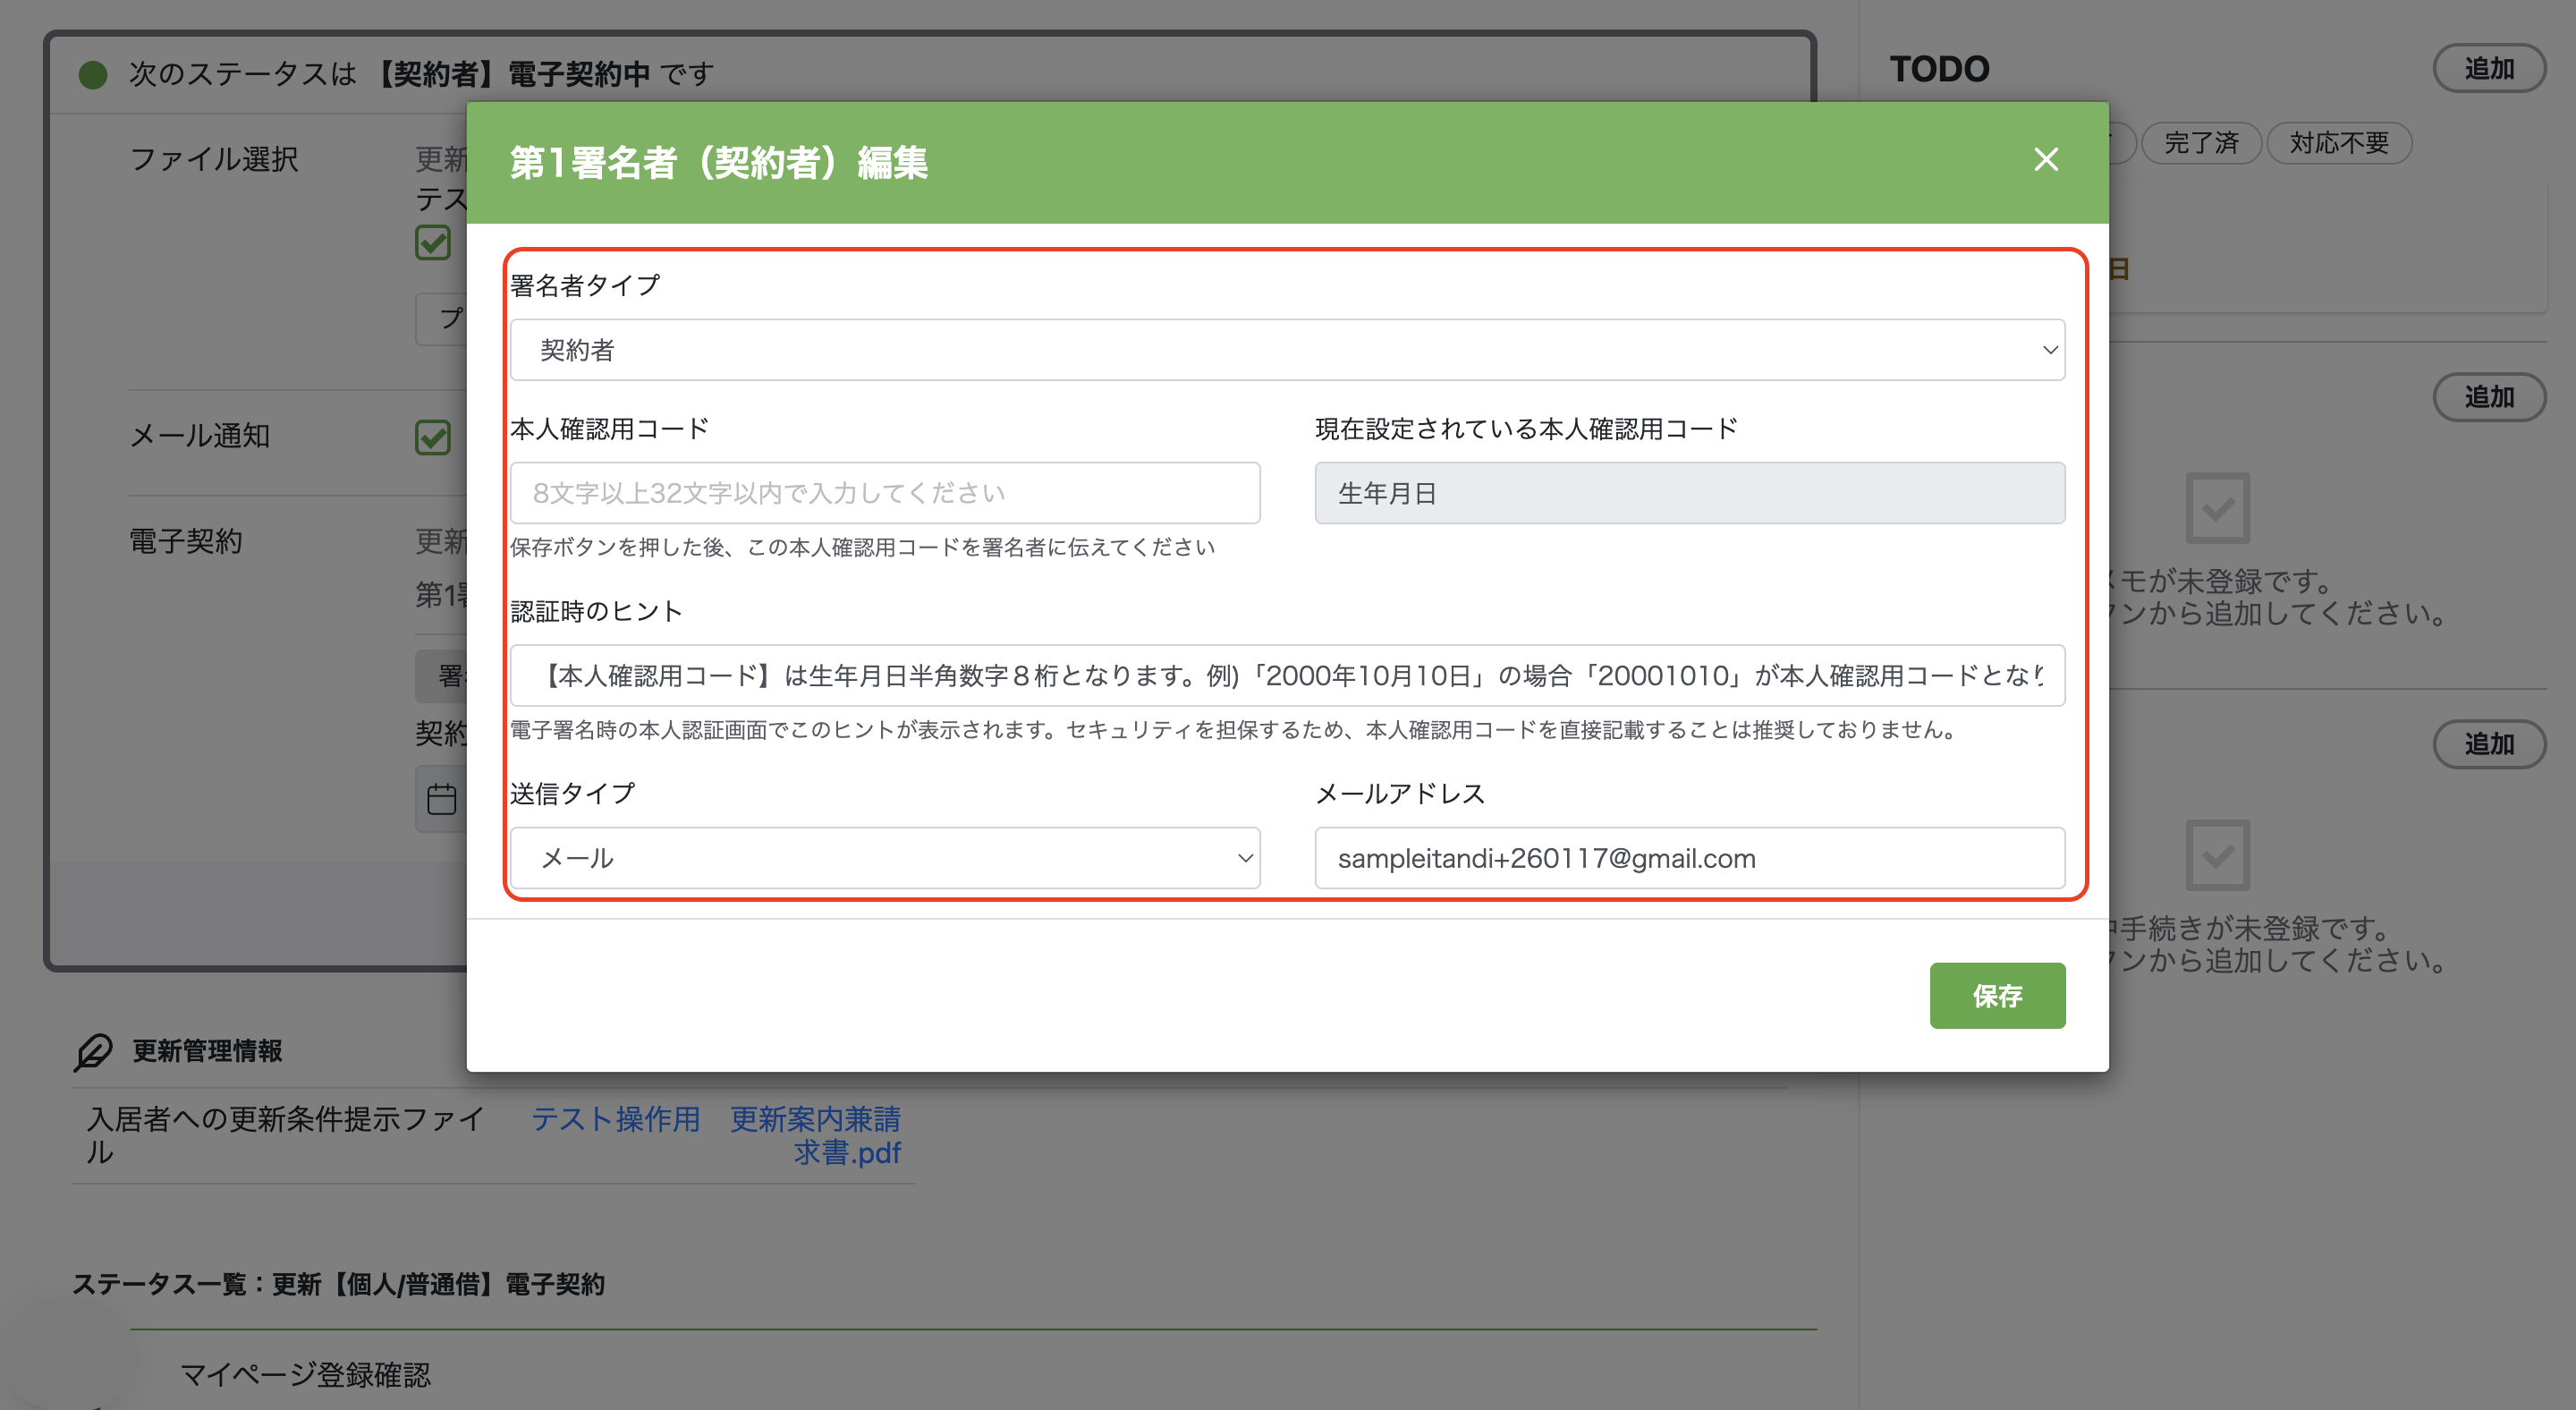
Task: Click the 送信タイプ label
Action: click(x=572, y=794)
